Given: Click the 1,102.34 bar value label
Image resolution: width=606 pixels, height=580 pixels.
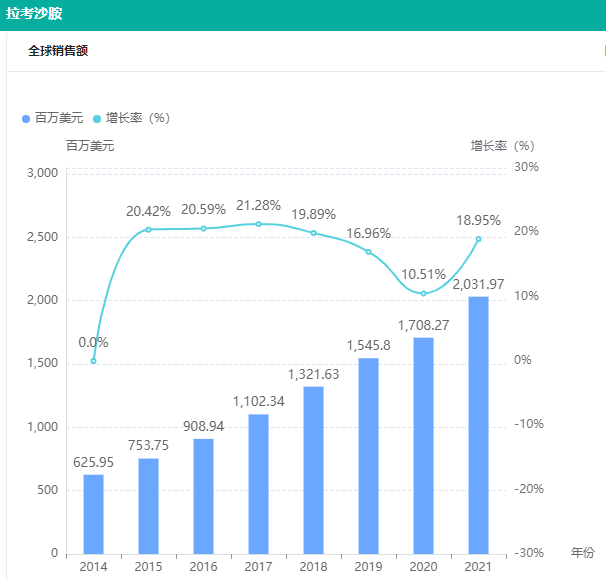Looking at the screenshot, I should (x=259, y=401).
